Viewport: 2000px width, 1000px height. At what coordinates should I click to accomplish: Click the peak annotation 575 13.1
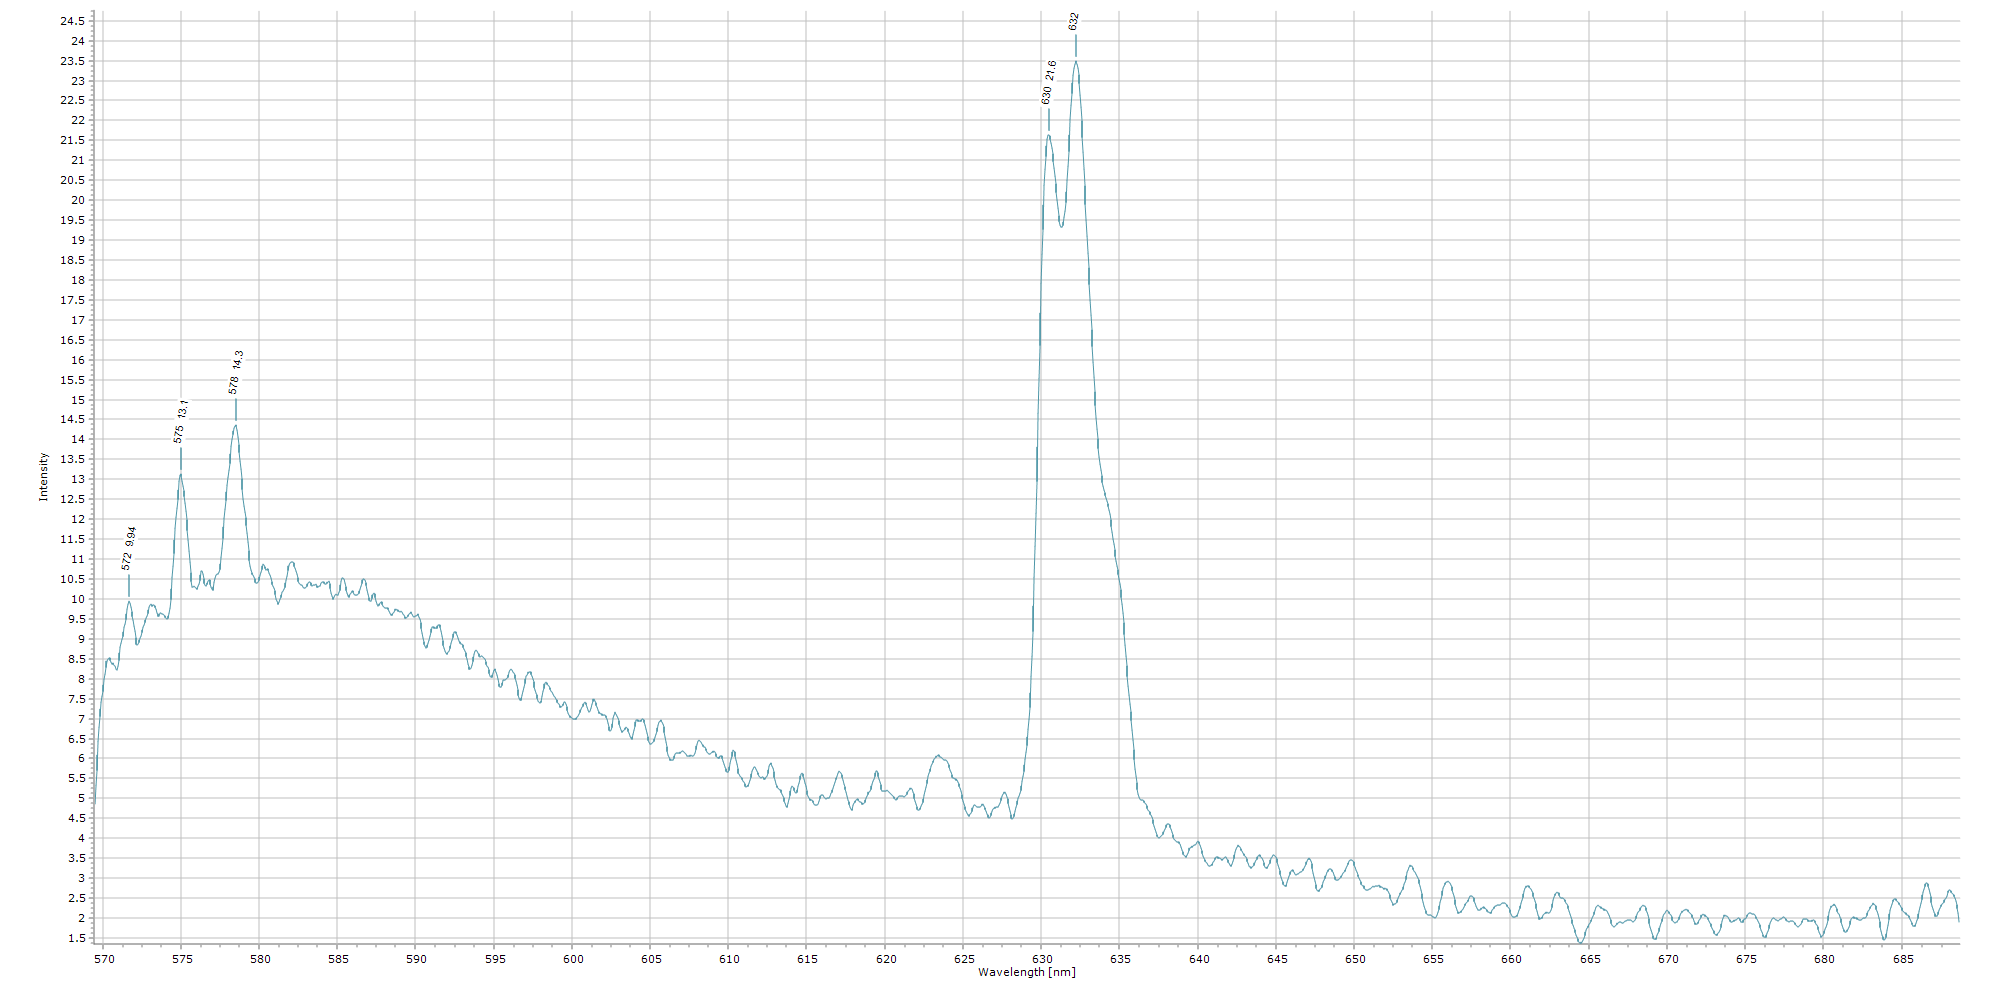[180, 420]
